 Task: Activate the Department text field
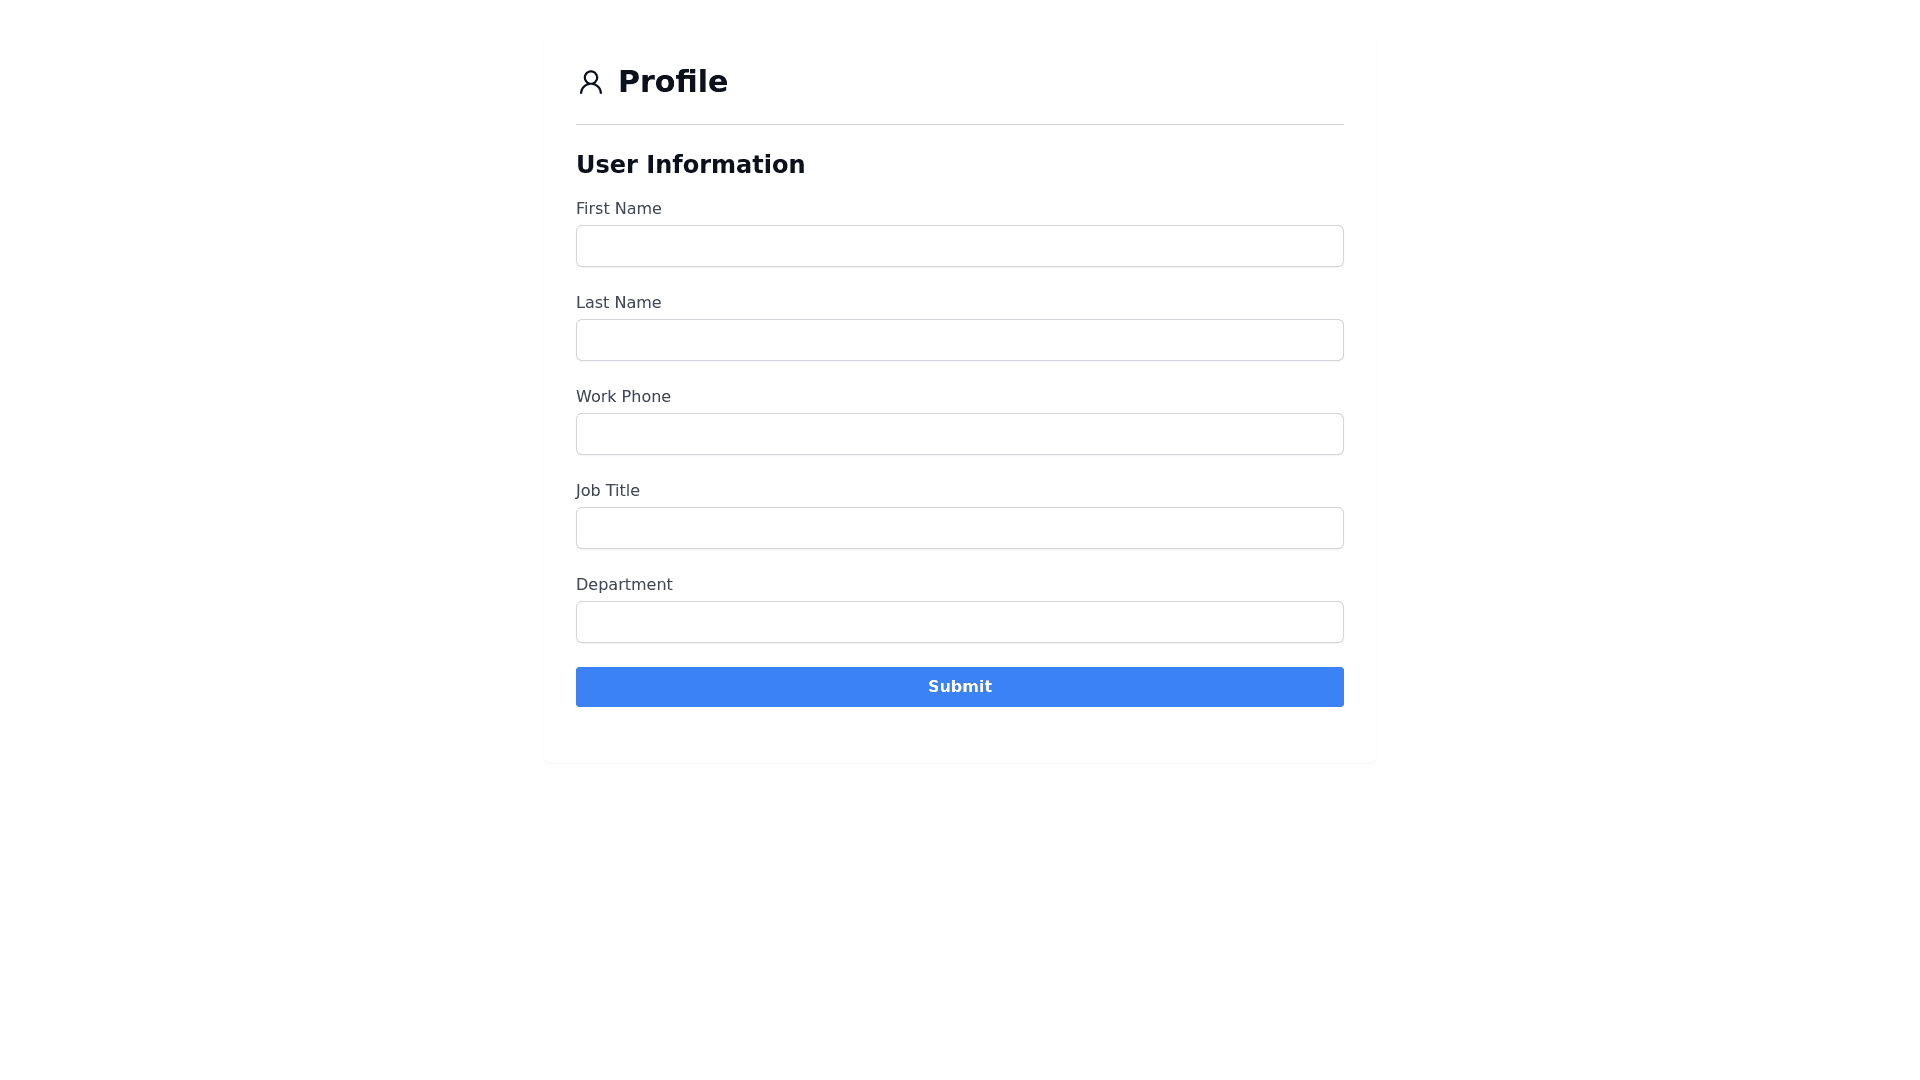[959, 622]
